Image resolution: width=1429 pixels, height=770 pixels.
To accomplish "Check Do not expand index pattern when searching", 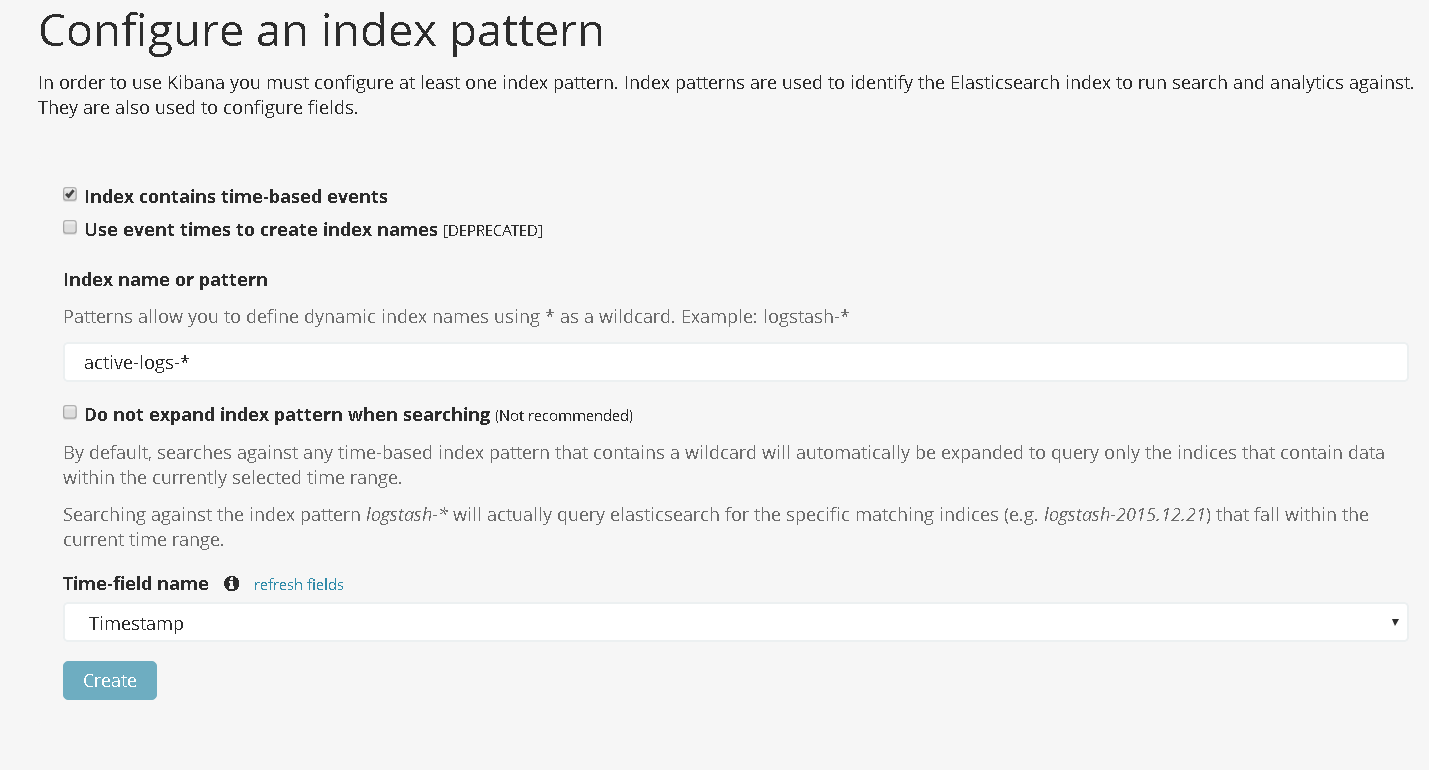I will click(69, 411).
